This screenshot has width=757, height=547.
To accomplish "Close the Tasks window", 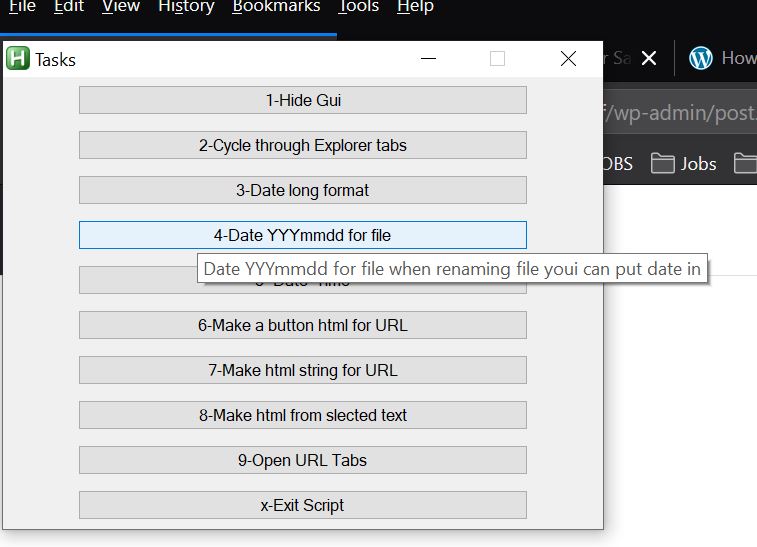I will (568, 59).
